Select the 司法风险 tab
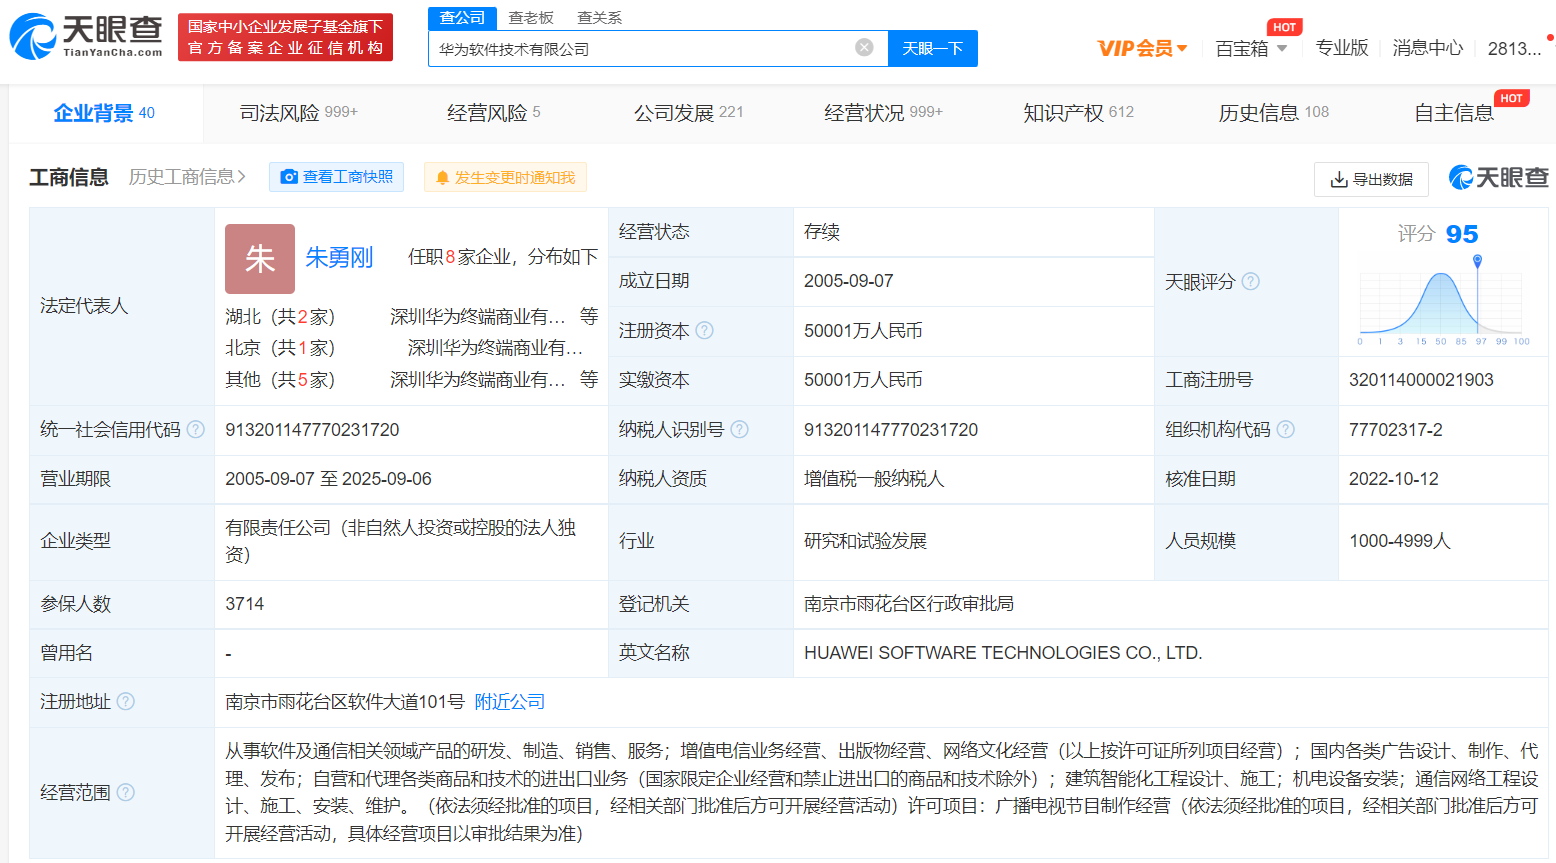 (298, 113)
